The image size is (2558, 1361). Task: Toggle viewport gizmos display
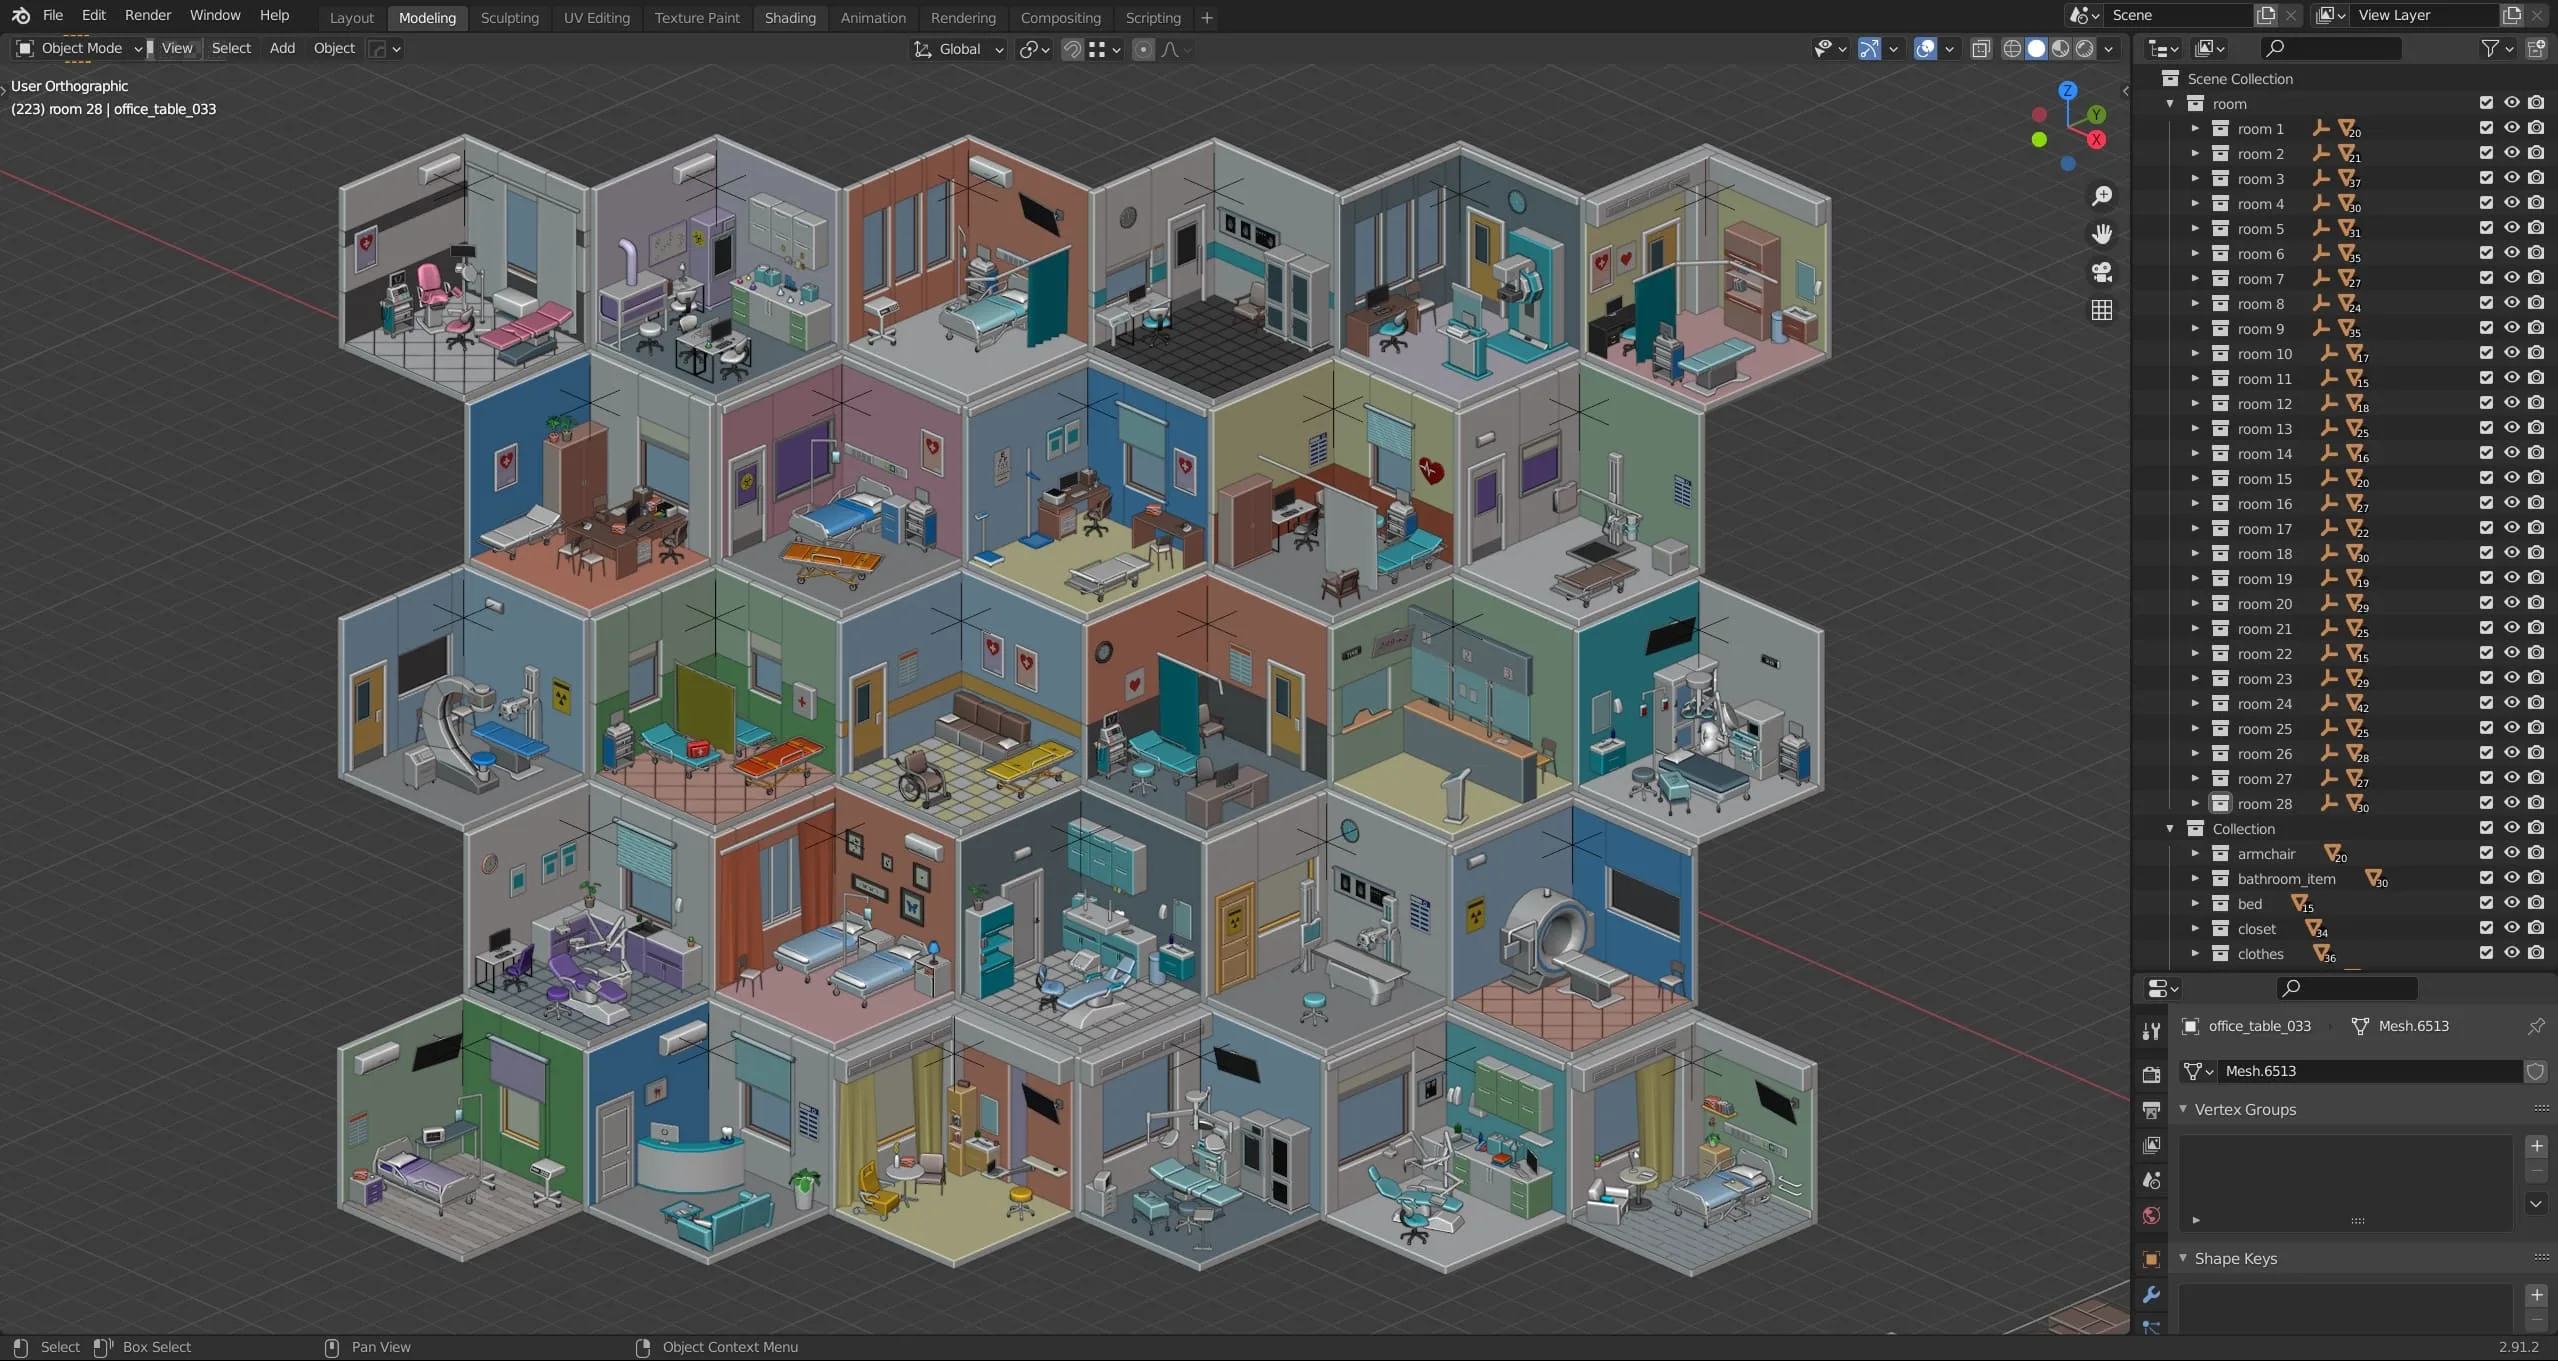(x=1869, y=48)
